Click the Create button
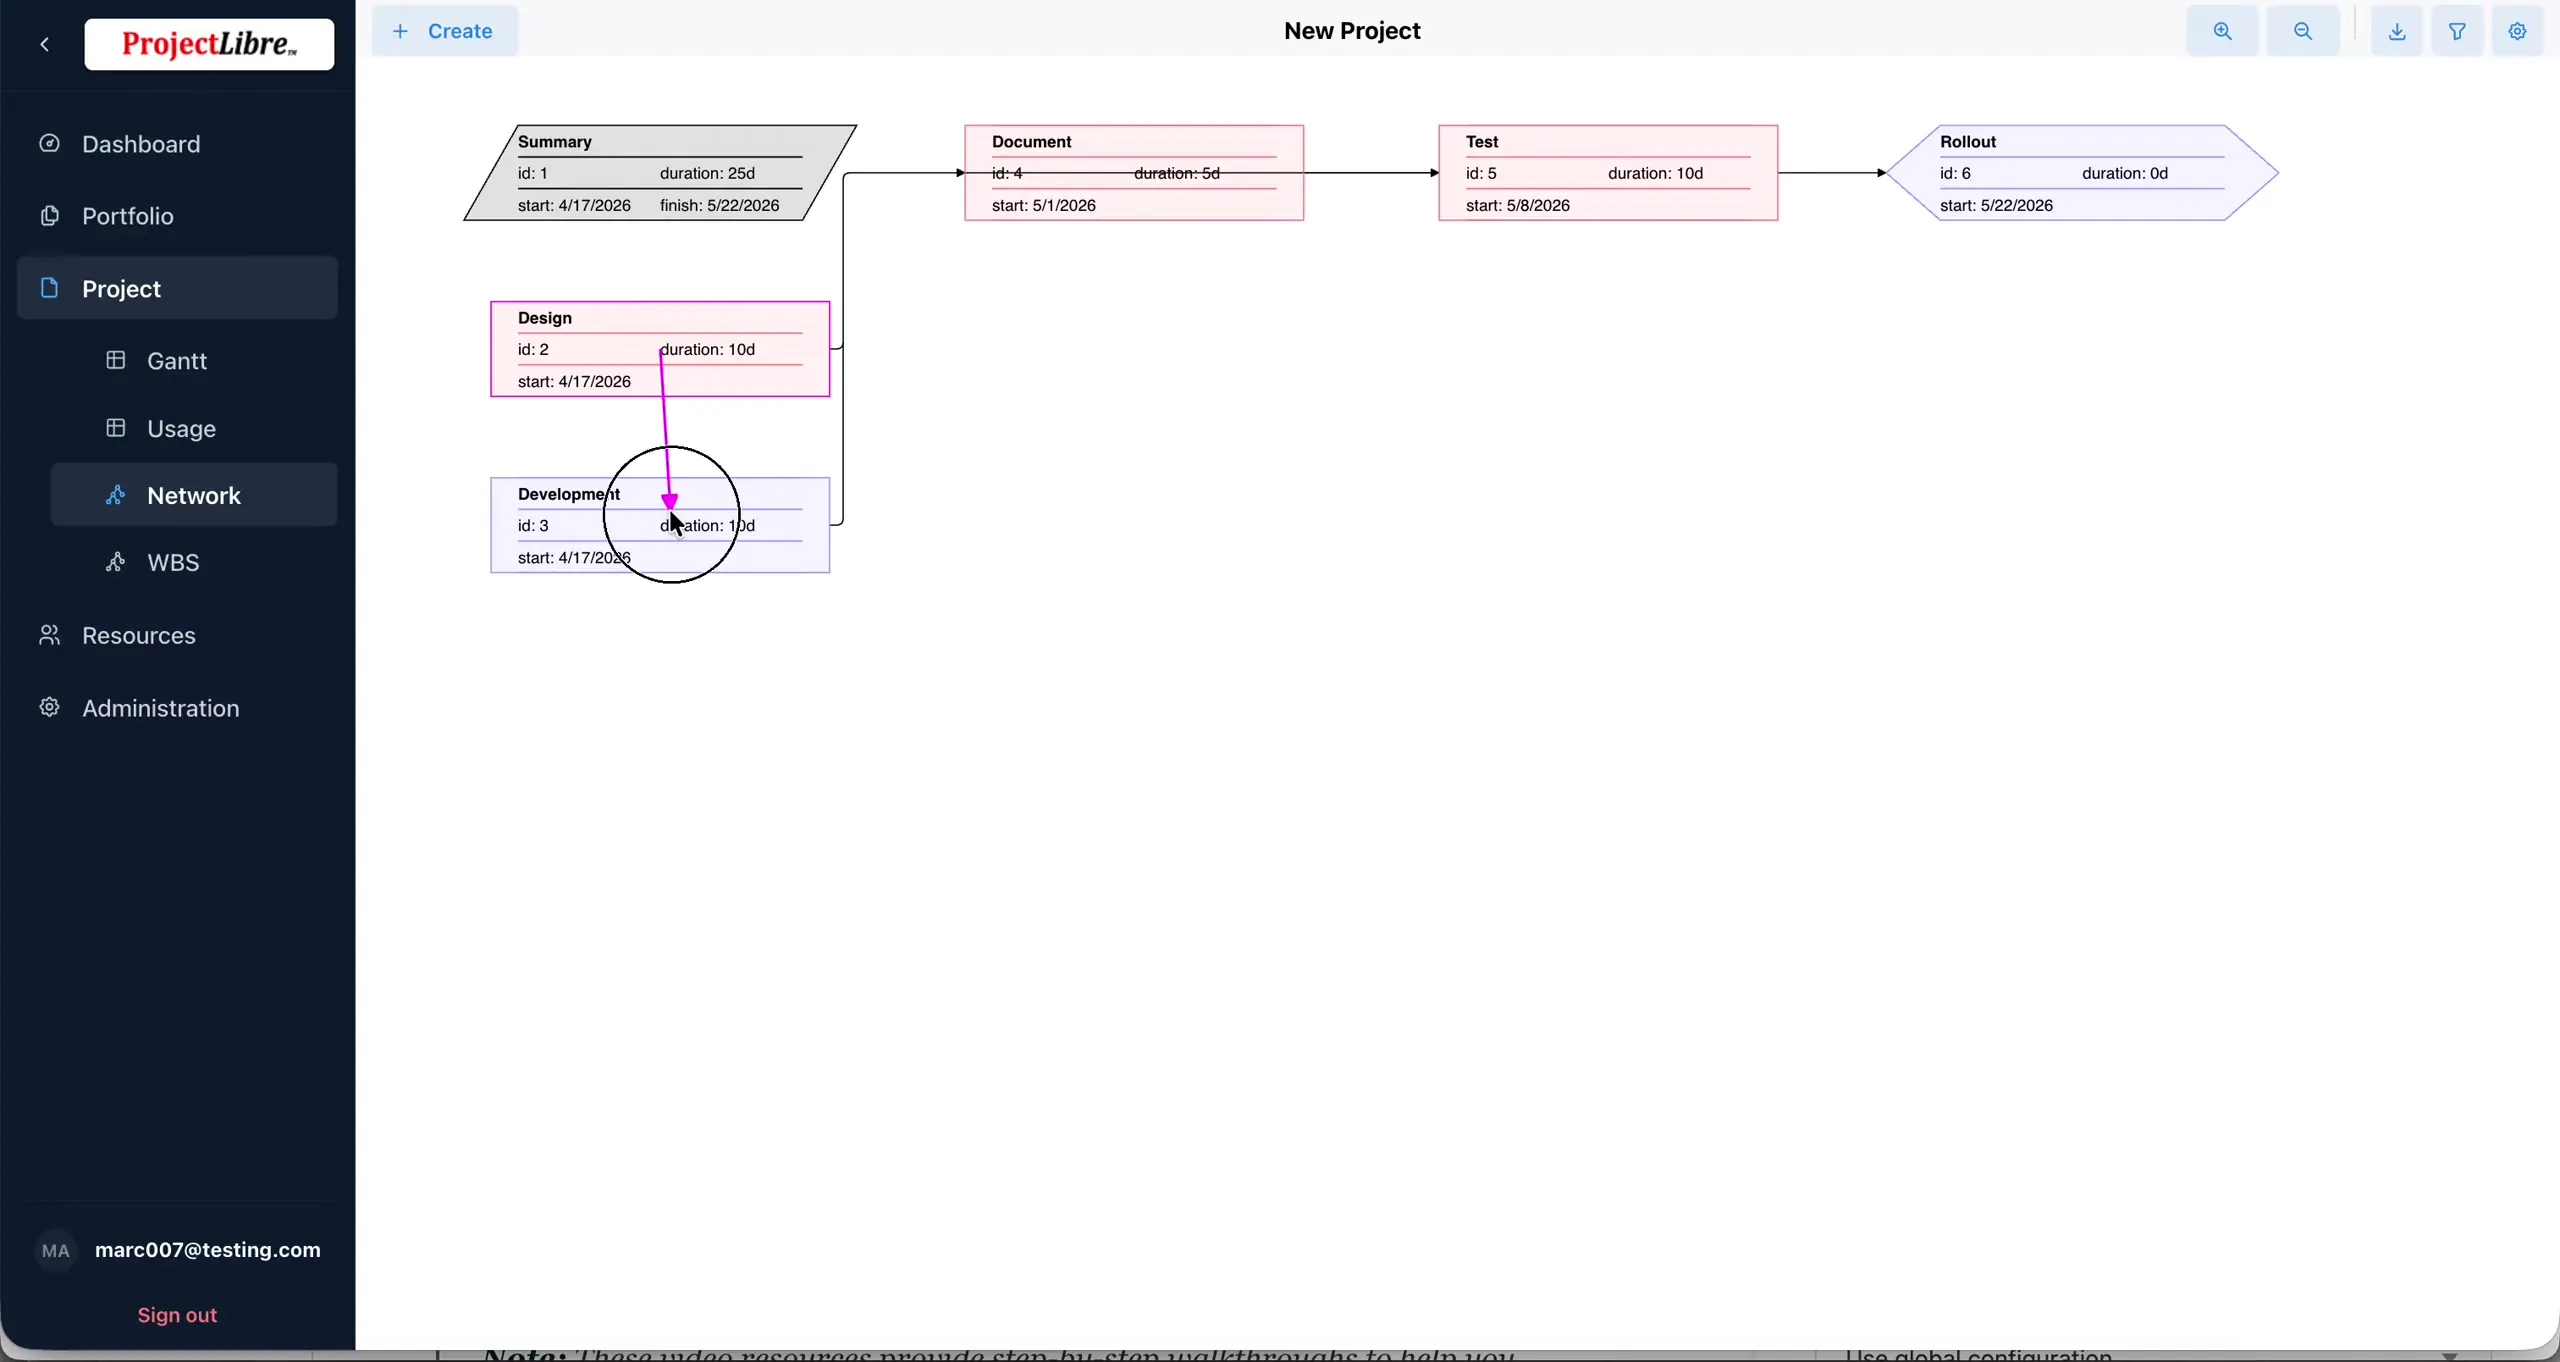2560x1362 pixels. 445,31
